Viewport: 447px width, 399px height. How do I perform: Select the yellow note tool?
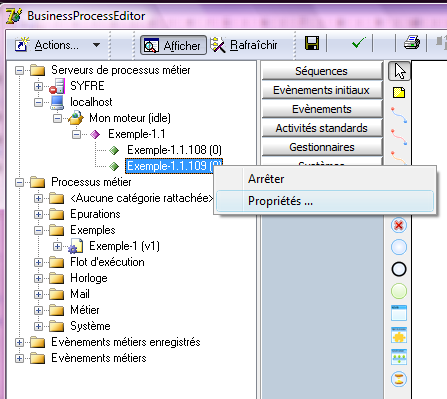(399, 92)
